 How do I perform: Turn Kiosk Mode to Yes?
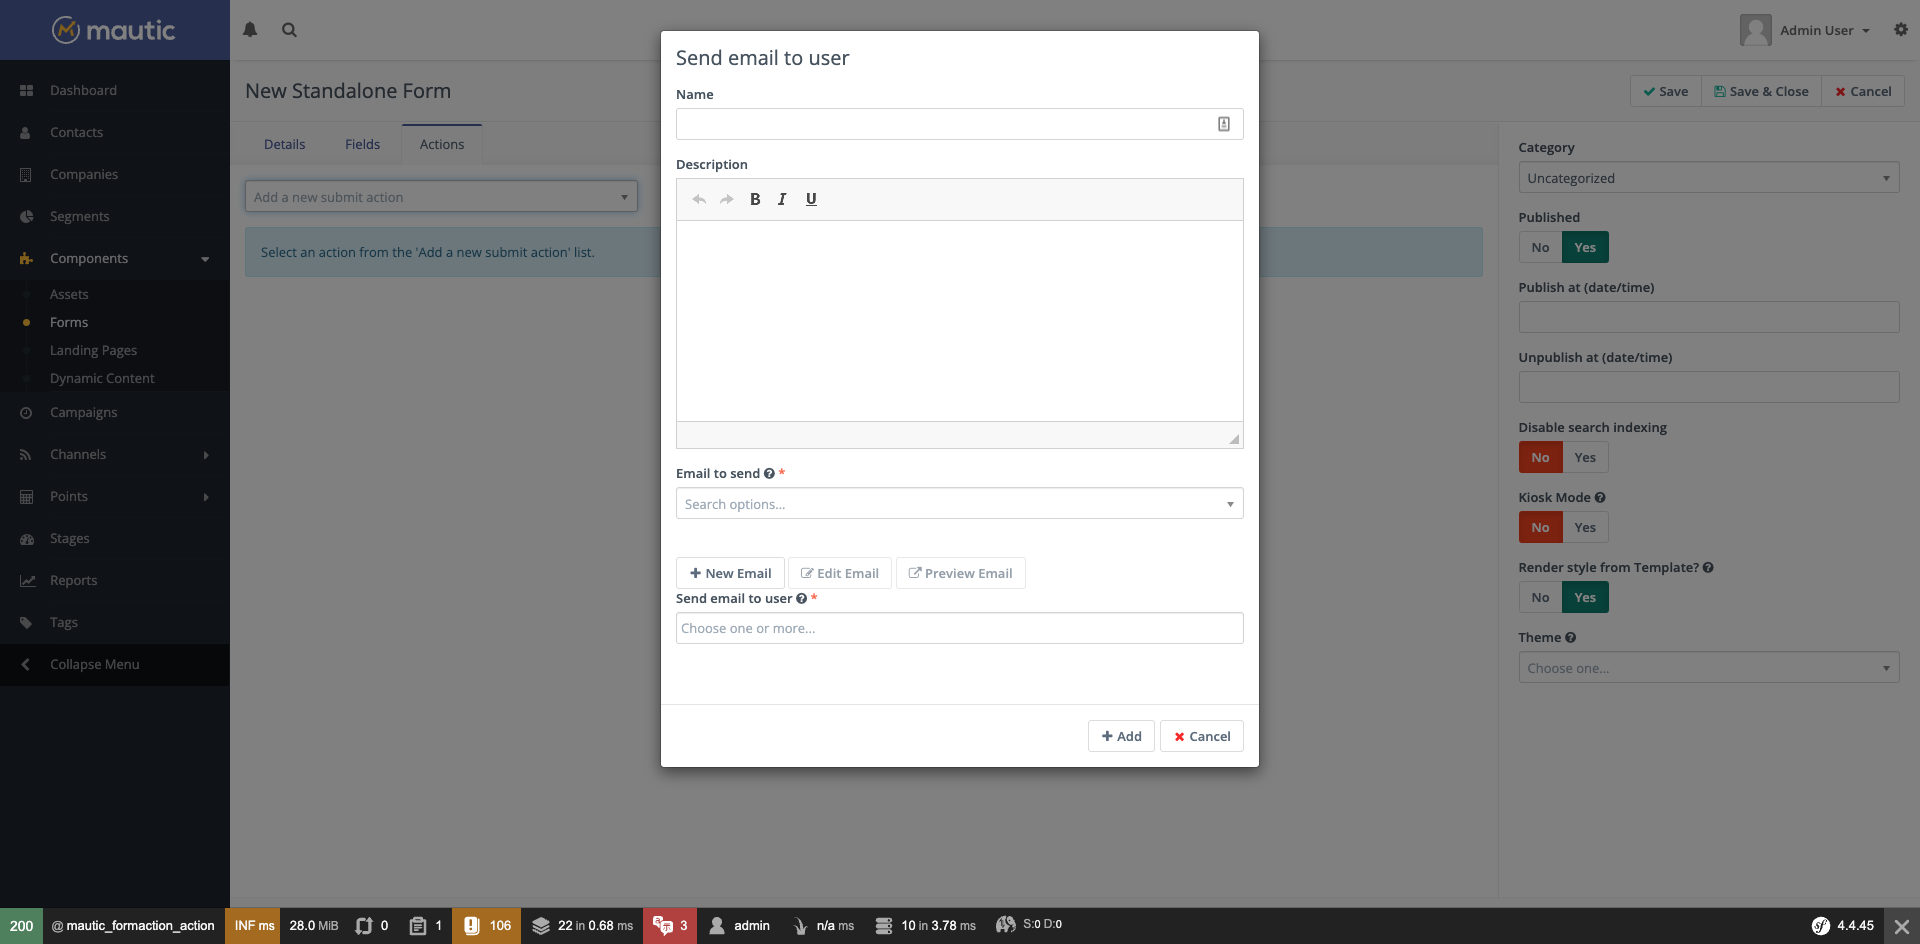[x=1585, y=527]
